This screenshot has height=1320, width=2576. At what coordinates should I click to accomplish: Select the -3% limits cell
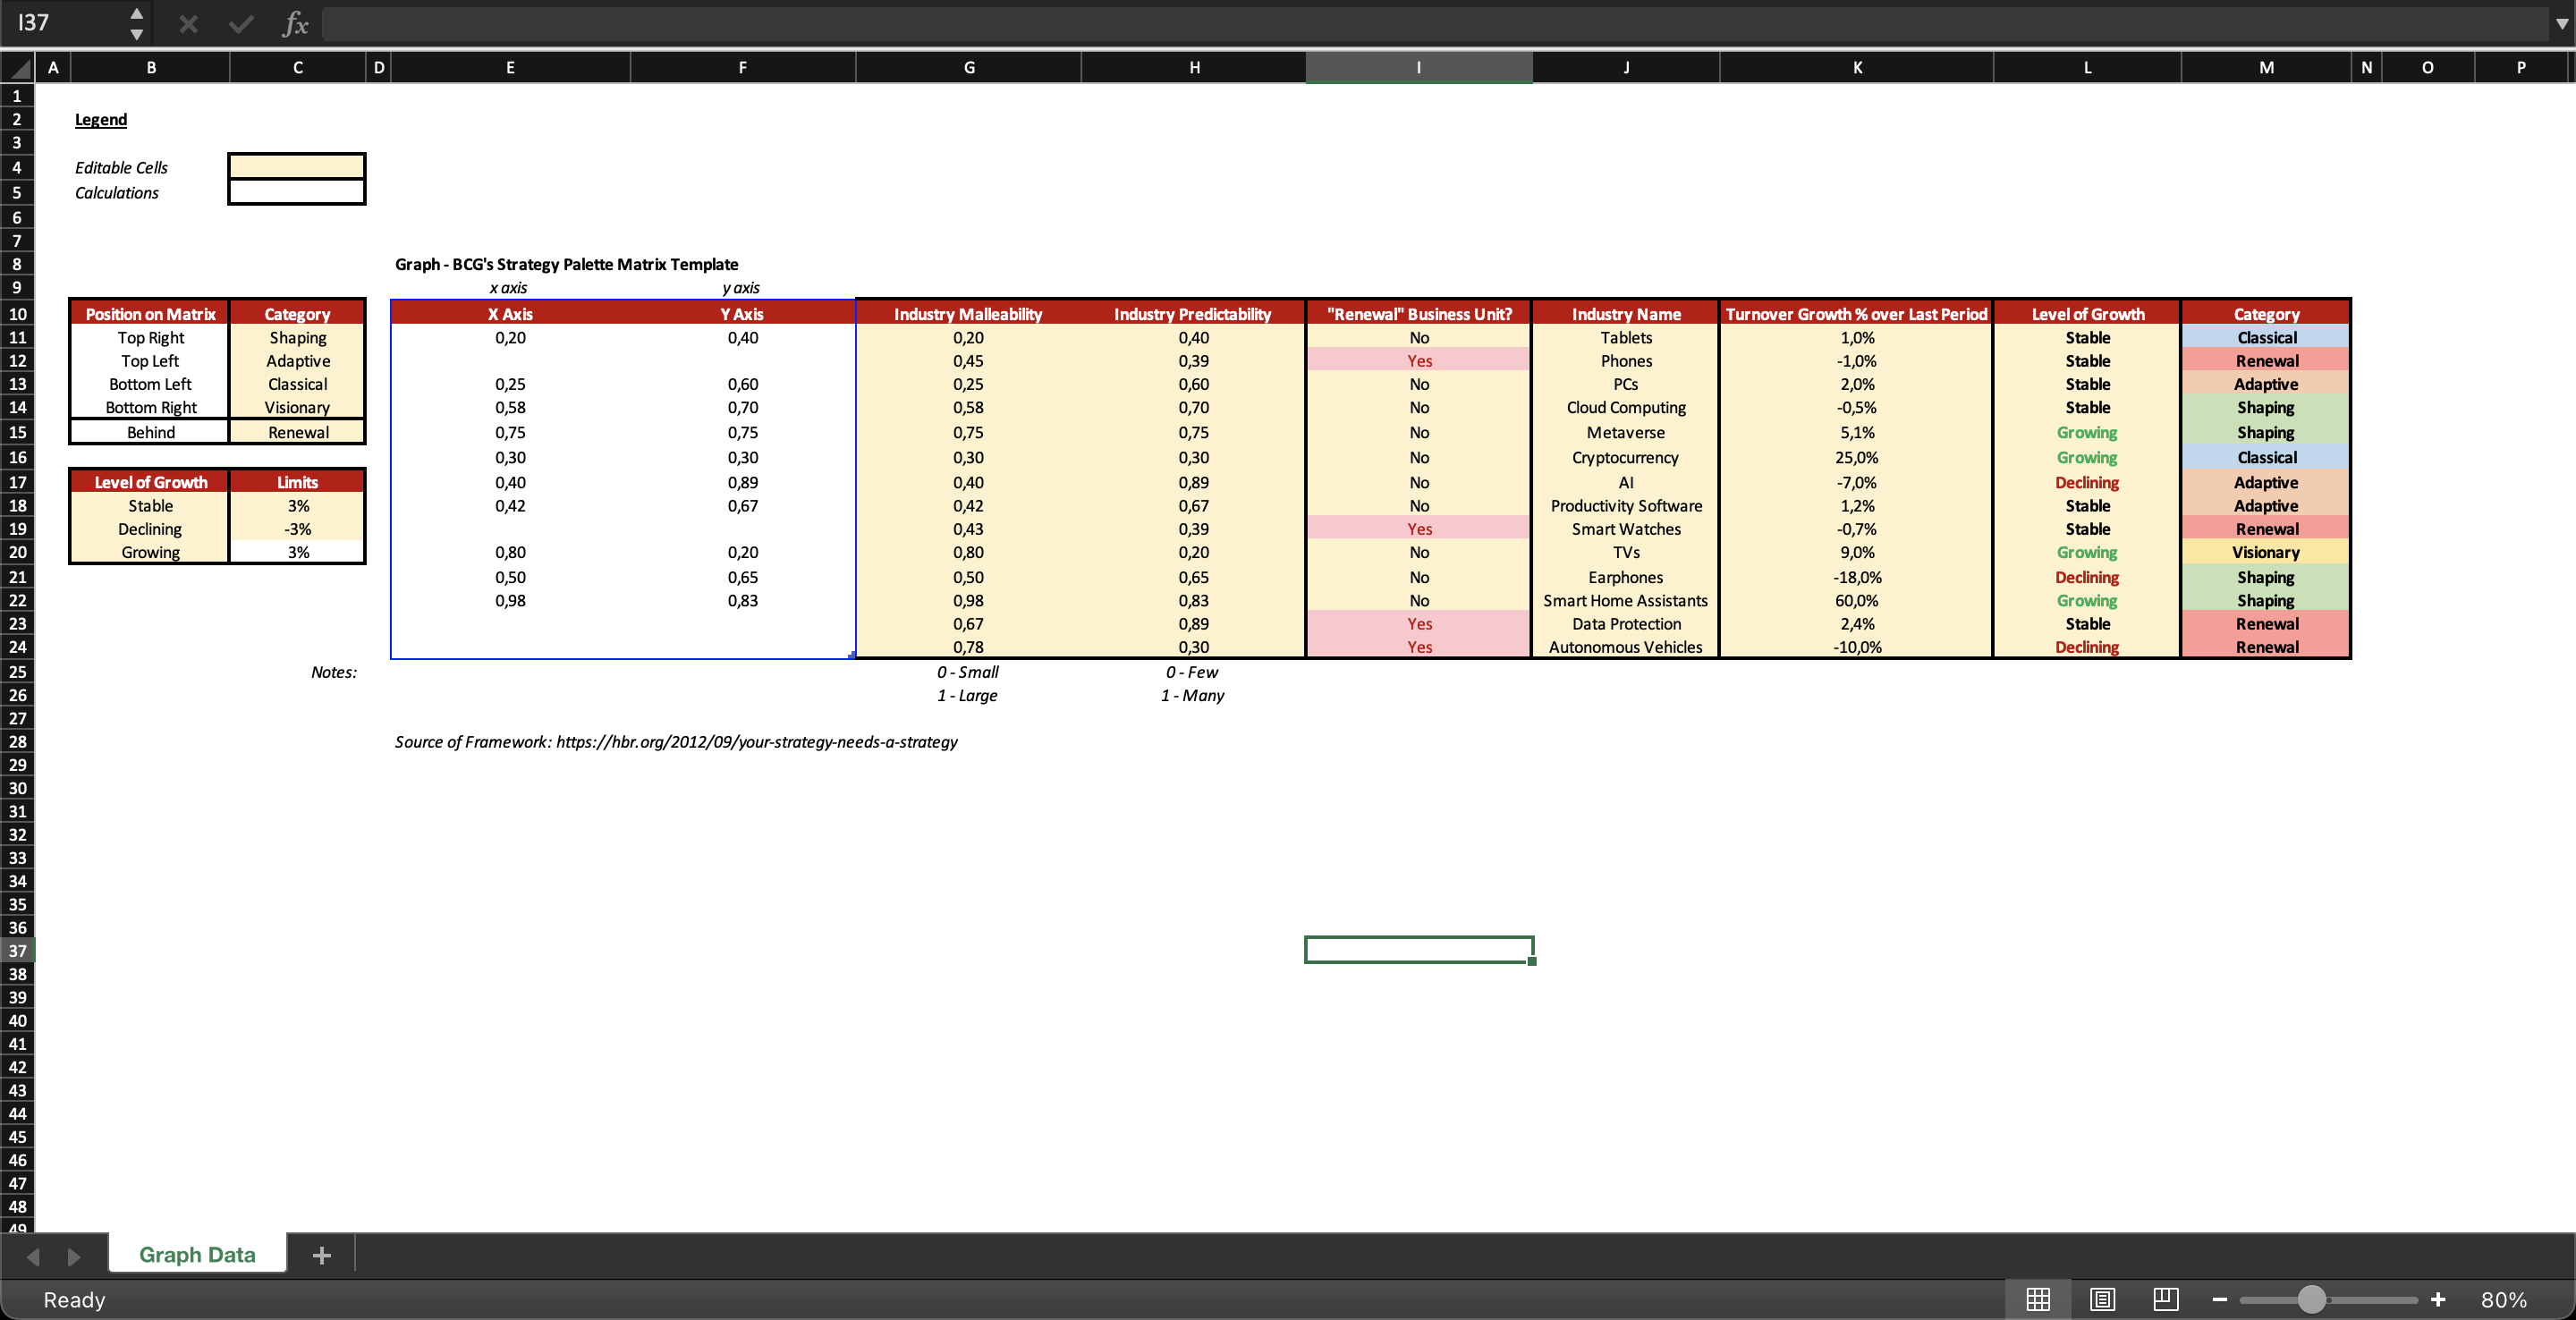tap(298, 529)
